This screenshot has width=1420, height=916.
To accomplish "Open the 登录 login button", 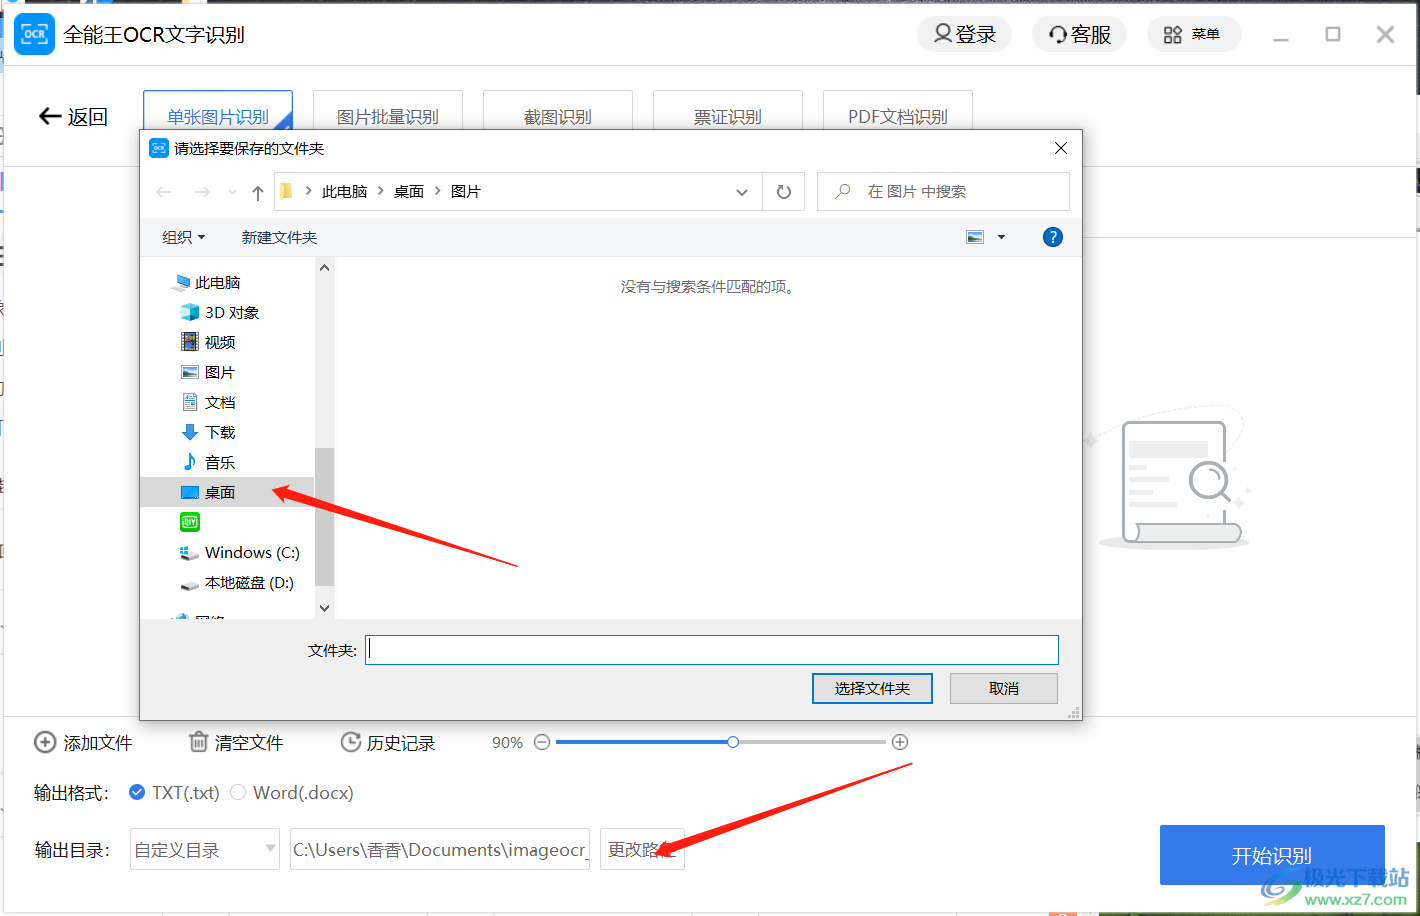I will [965, 34].
